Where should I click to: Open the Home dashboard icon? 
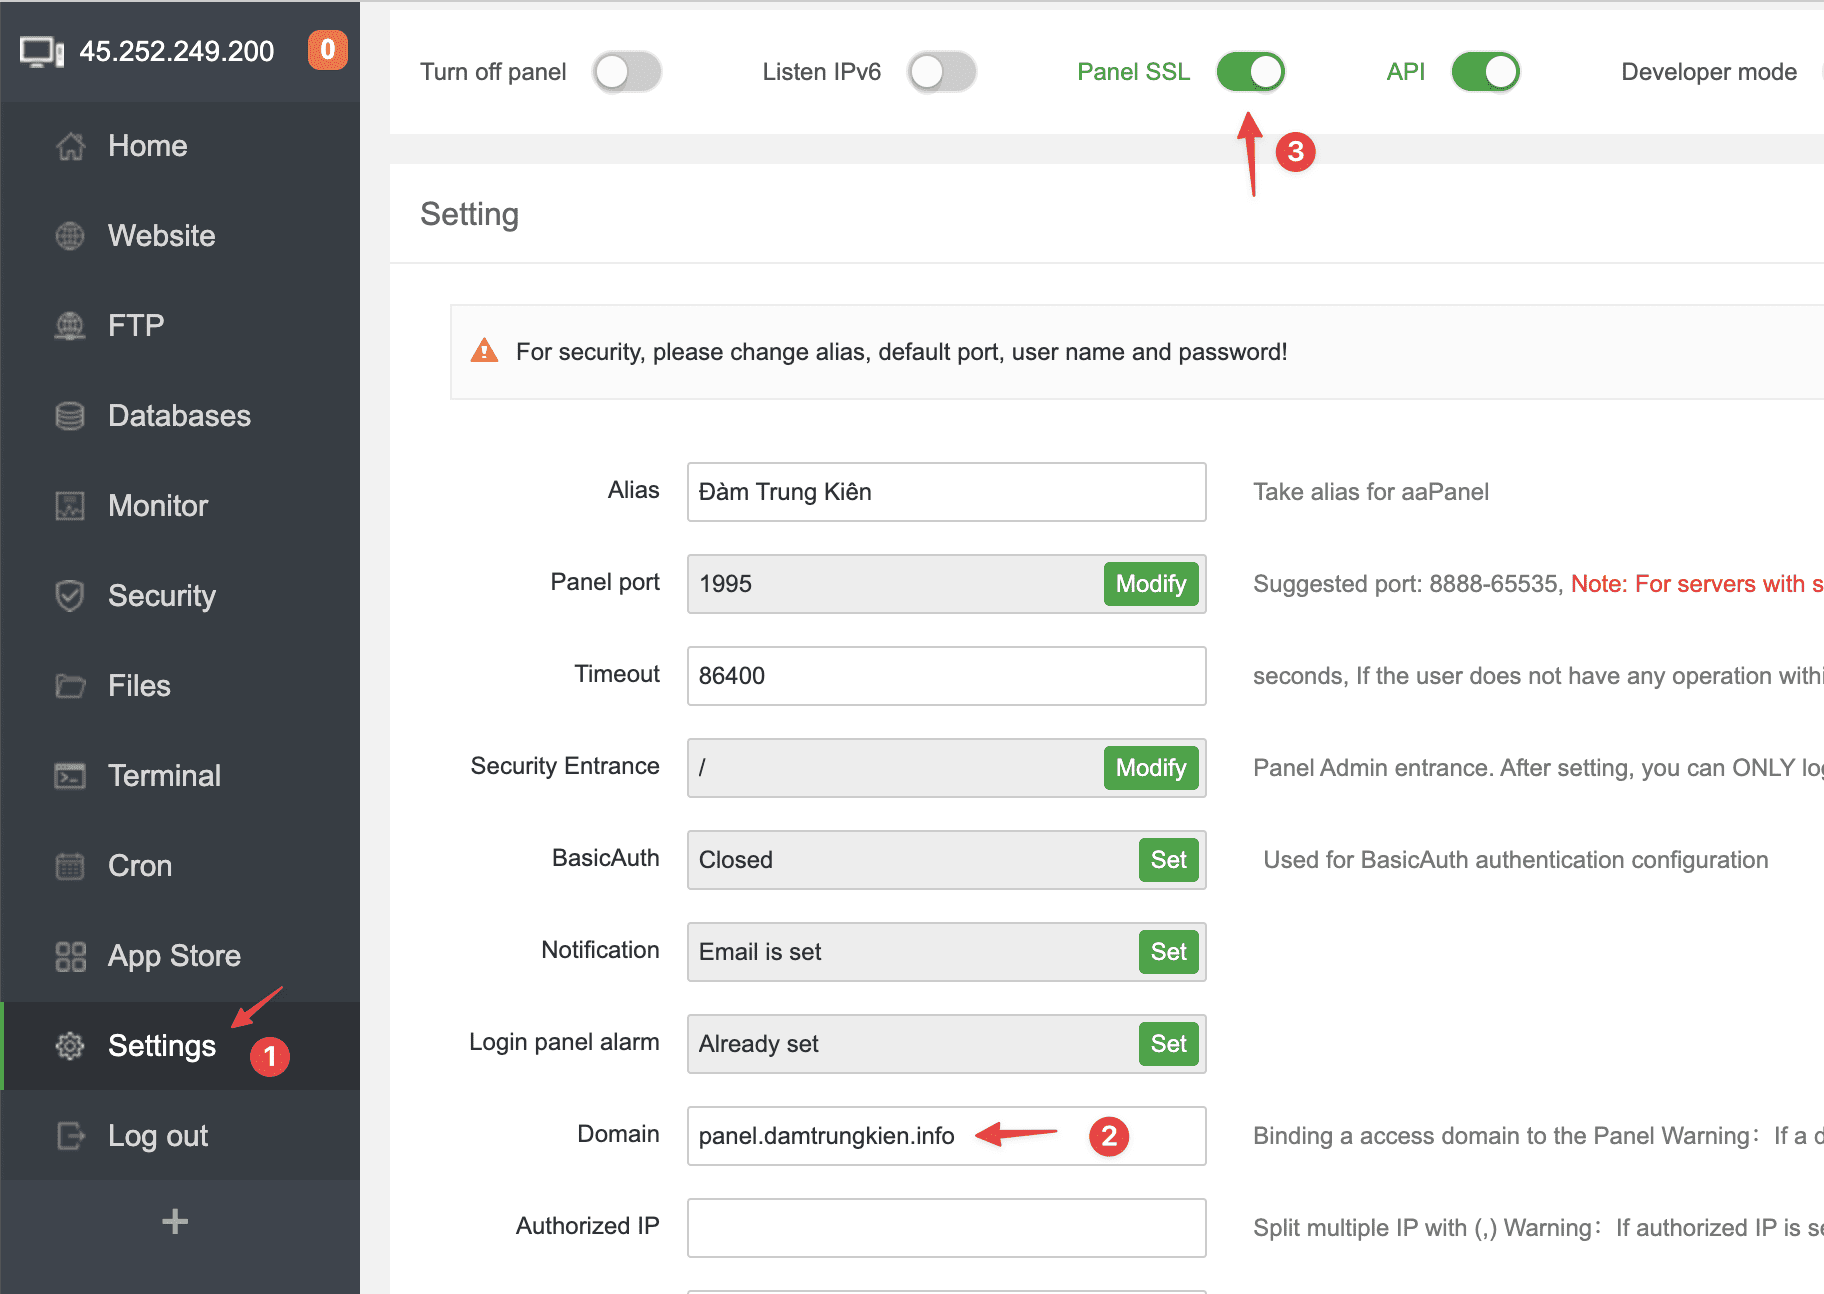(x=70, y=146)
